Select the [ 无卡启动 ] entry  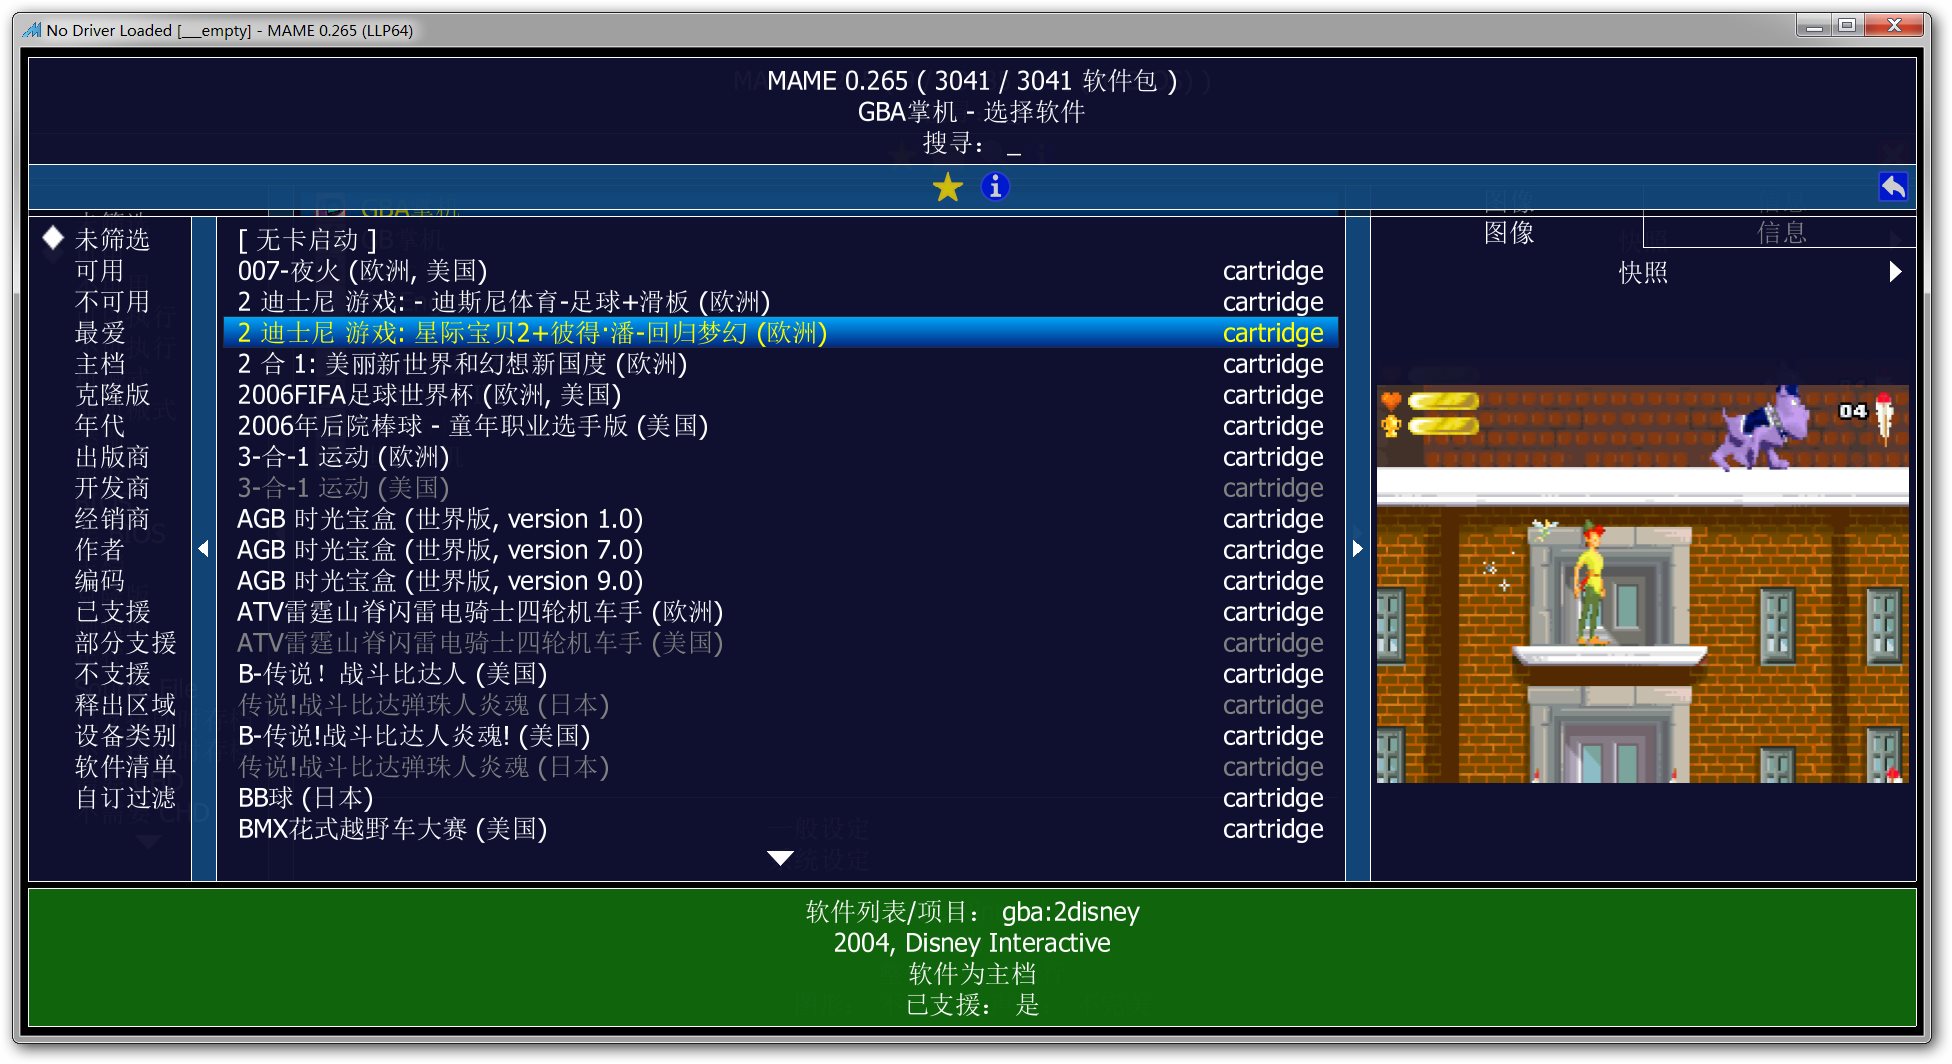pyautogui.click(x=781, y=240)
